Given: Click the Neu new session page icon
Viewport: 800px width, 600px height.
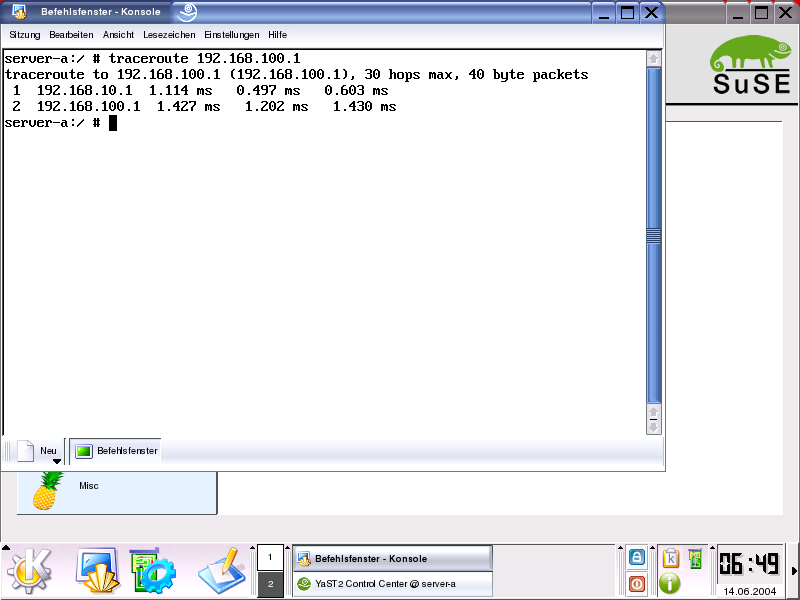Looking at the screenshot, I should [x=26, y=451].
